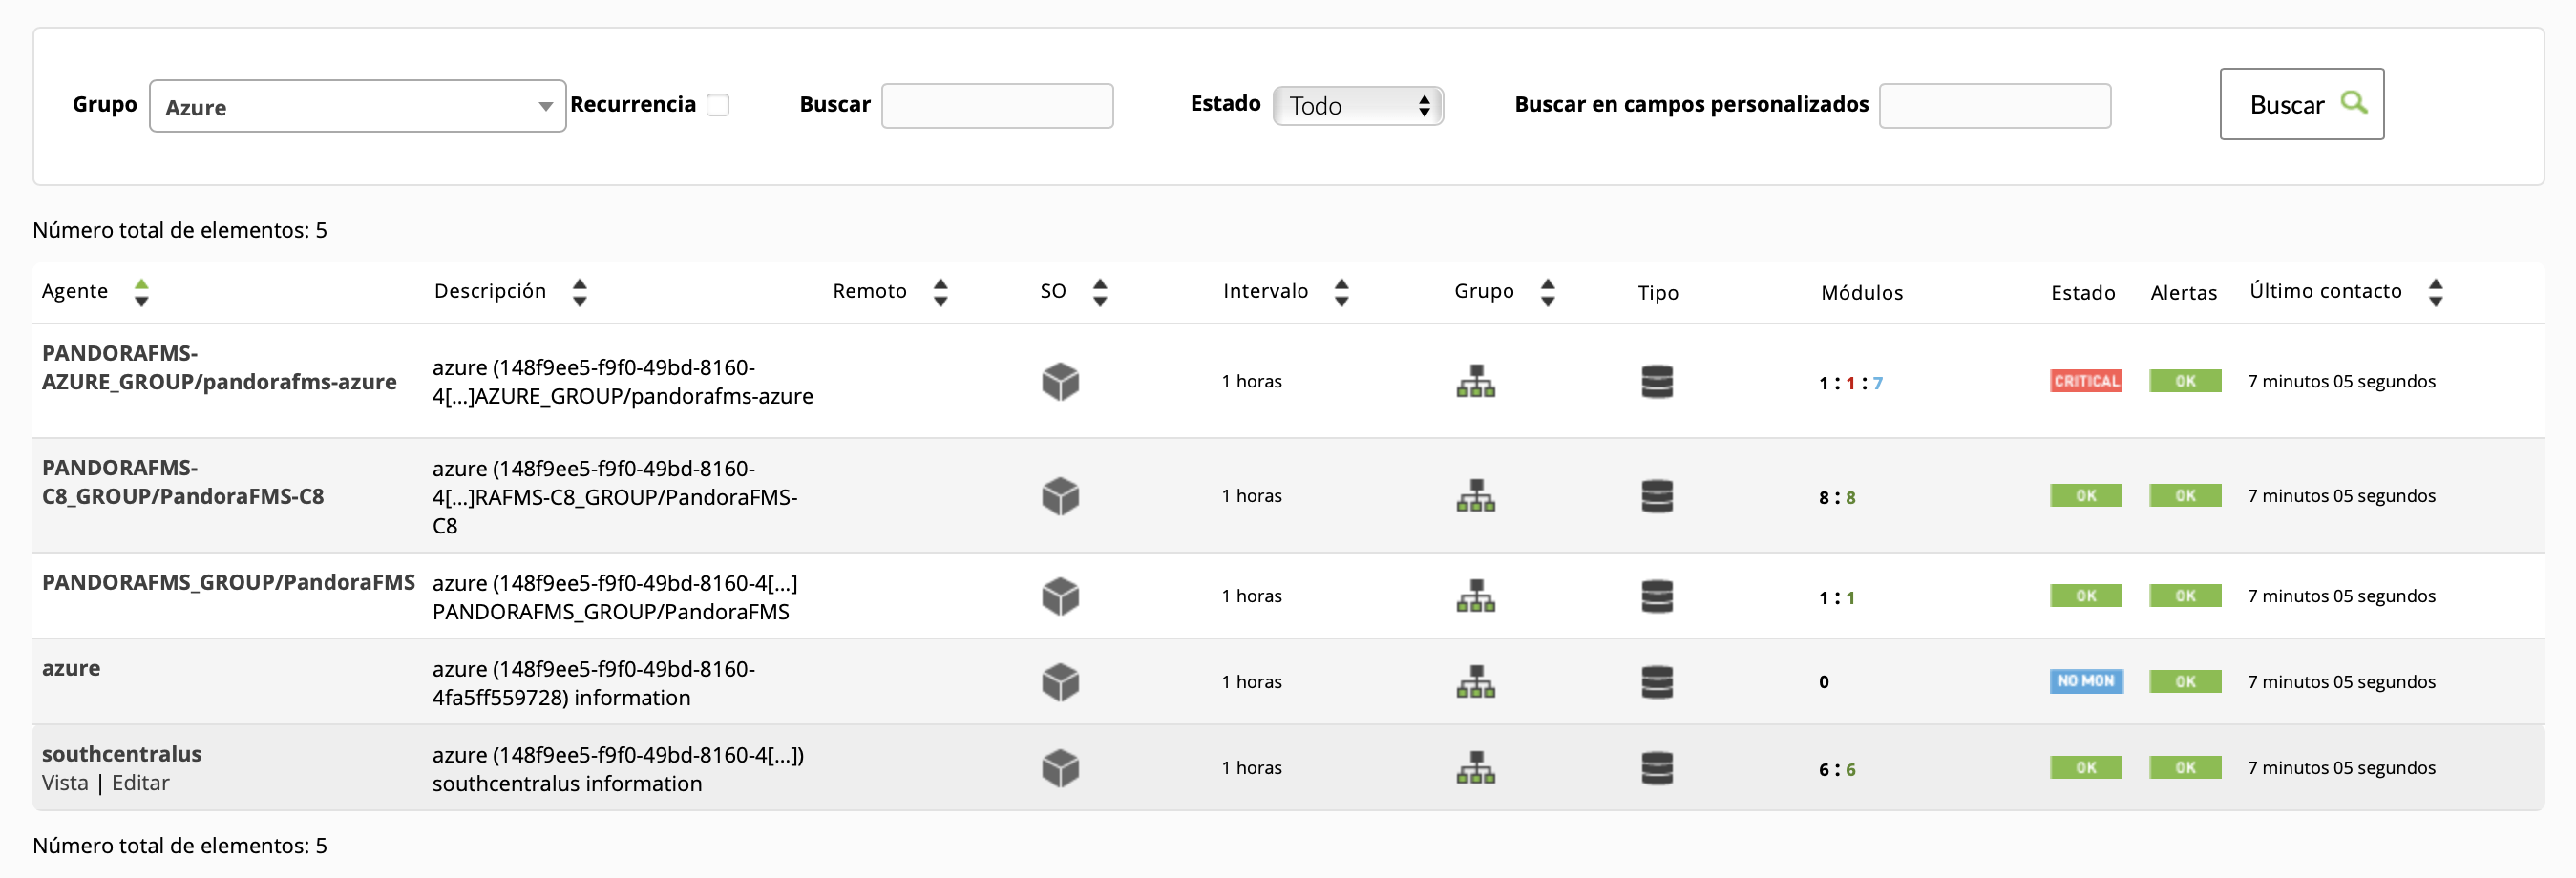Open the southcentralus agent link

[x=122, y=754]
